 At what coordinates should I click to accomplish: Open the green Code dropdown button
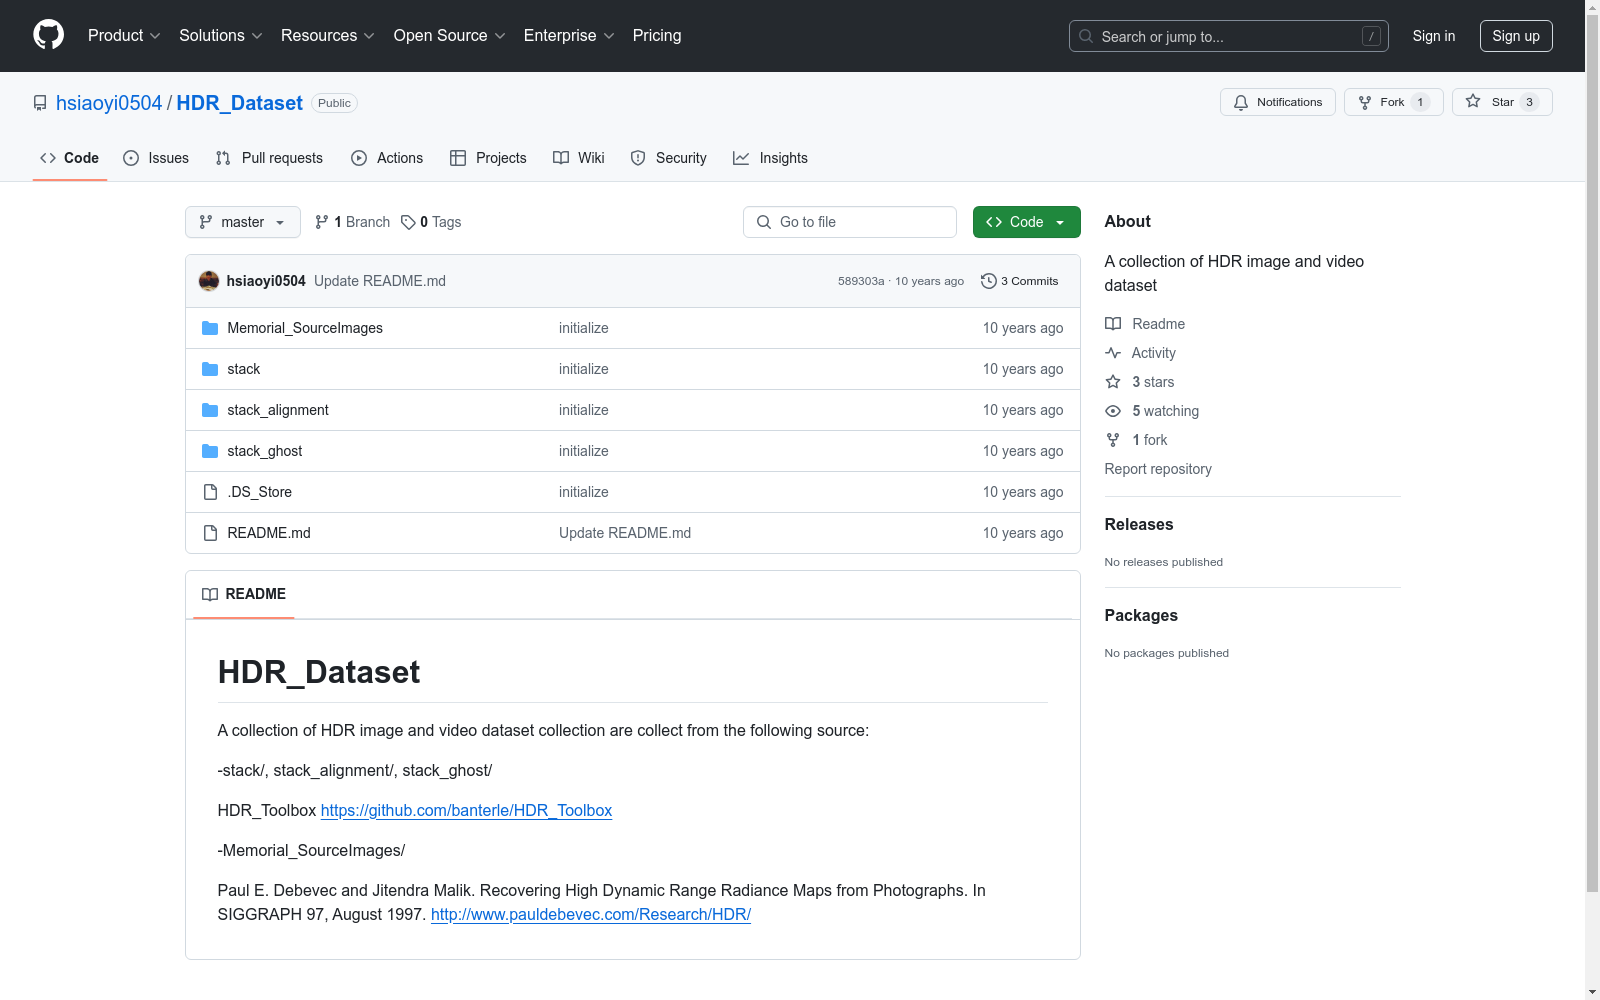tap(1026, 222)
